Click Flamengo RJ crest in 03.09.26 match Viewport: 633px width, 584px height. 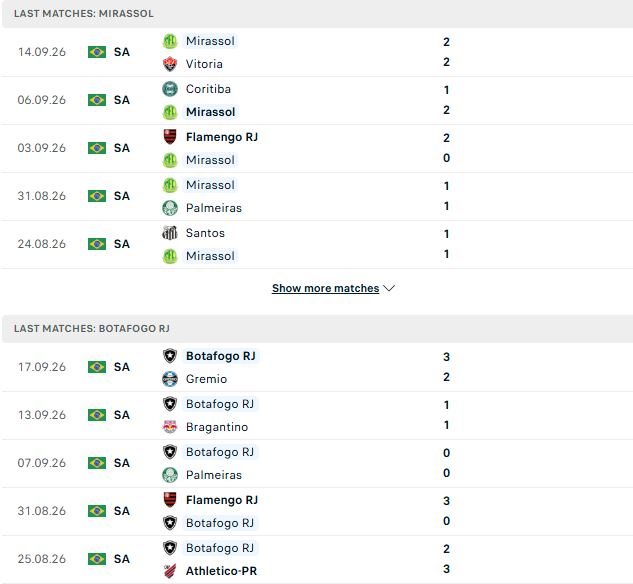tap(170, 137)
